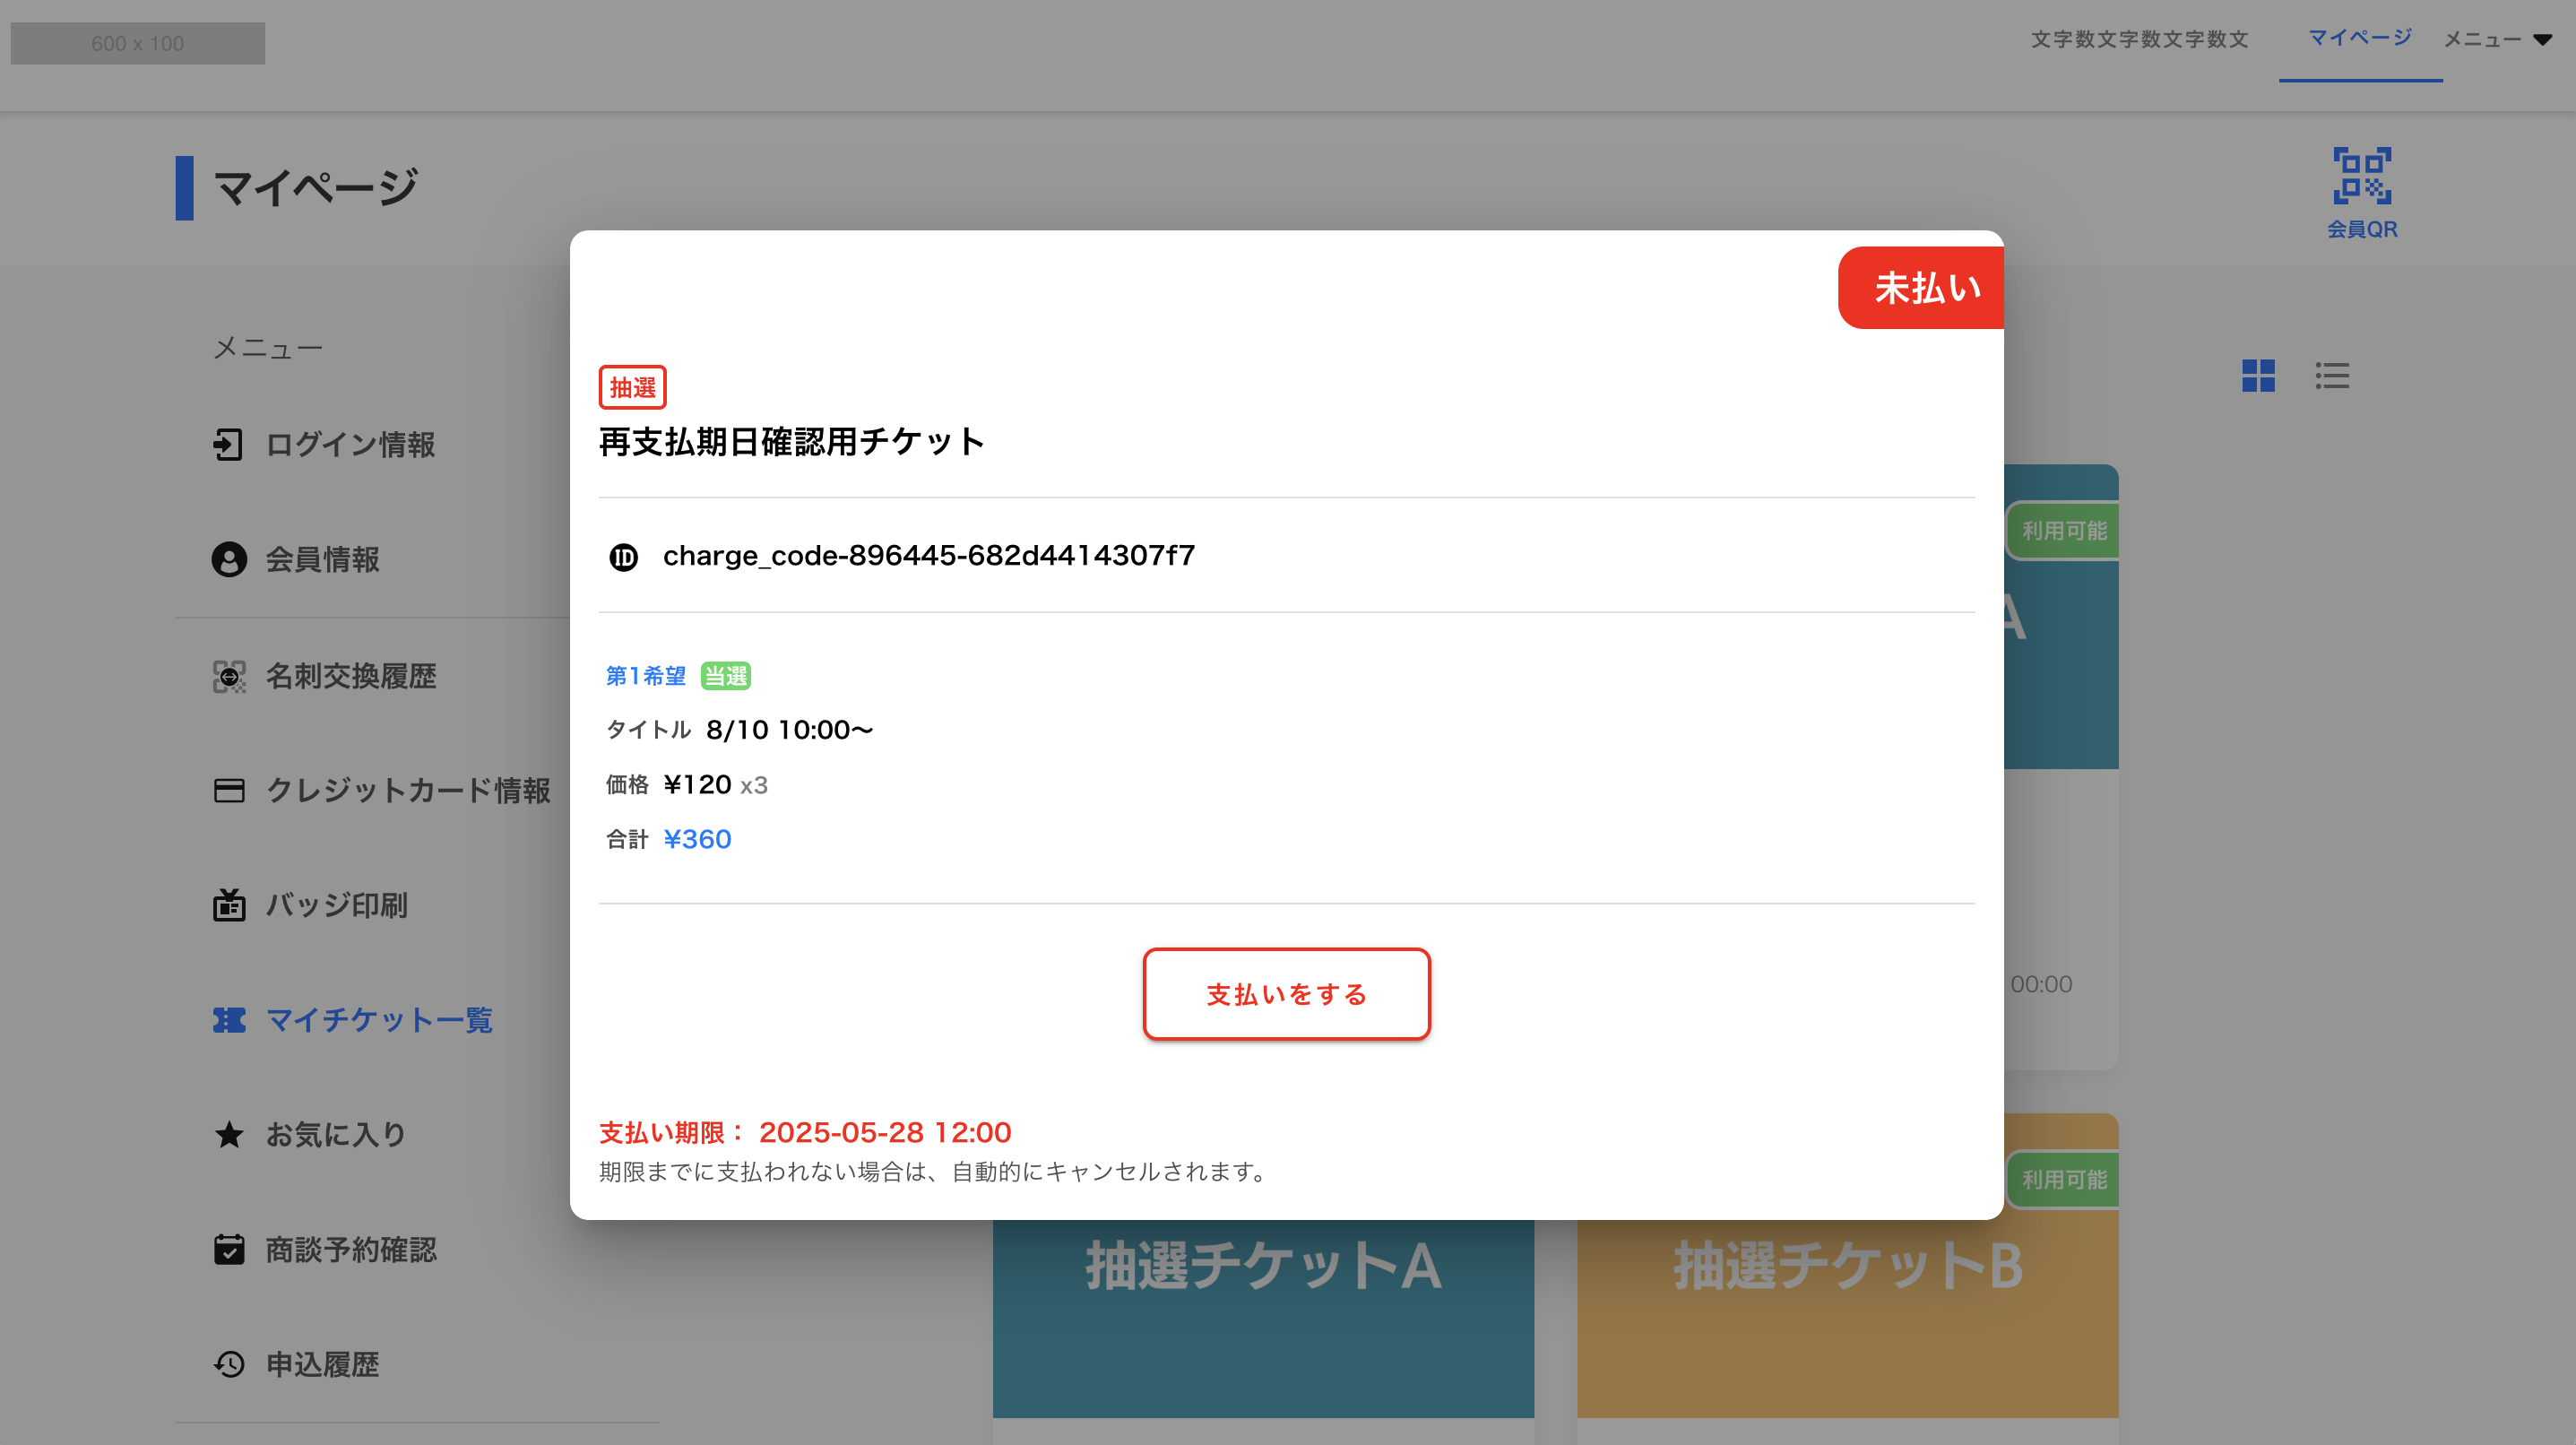The image size is (2576, 1445).
Task: Click the 当選 winning badge
Action: 725,676
